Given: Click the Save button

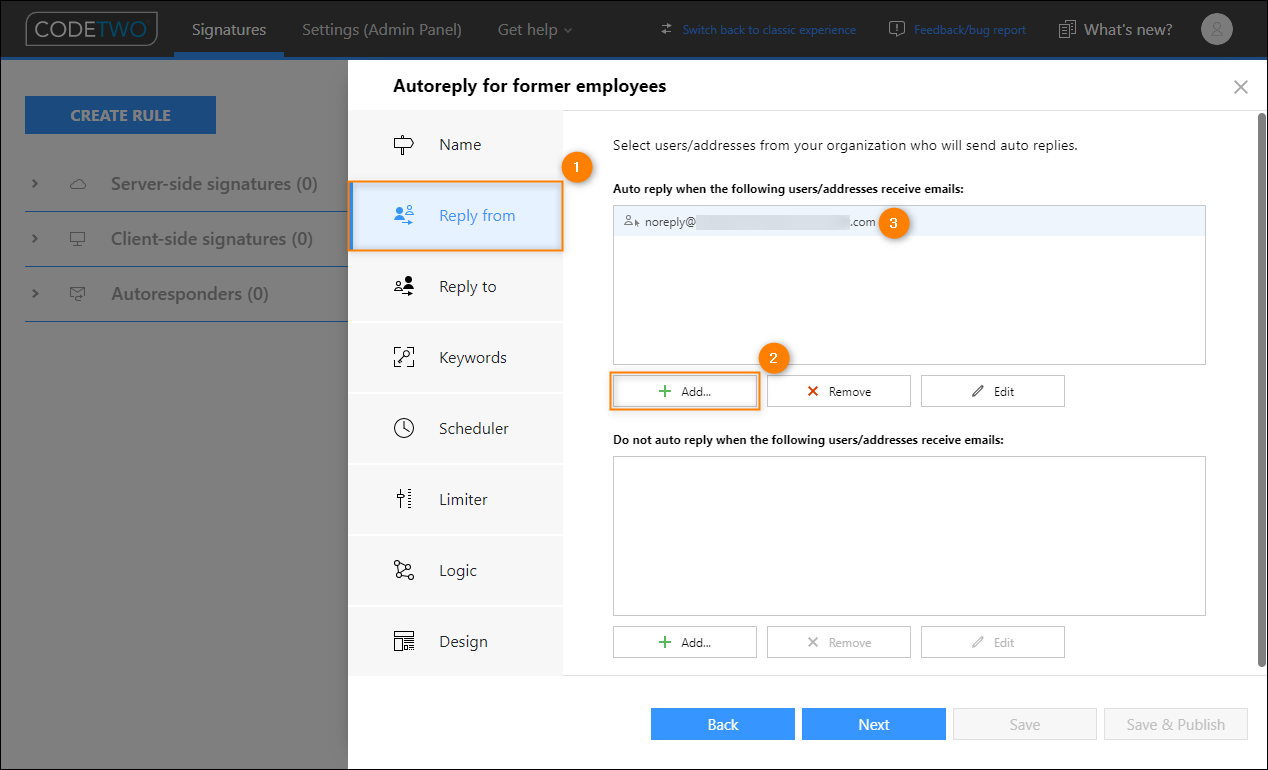Looking at the screenshot, I should point(1025,724).
